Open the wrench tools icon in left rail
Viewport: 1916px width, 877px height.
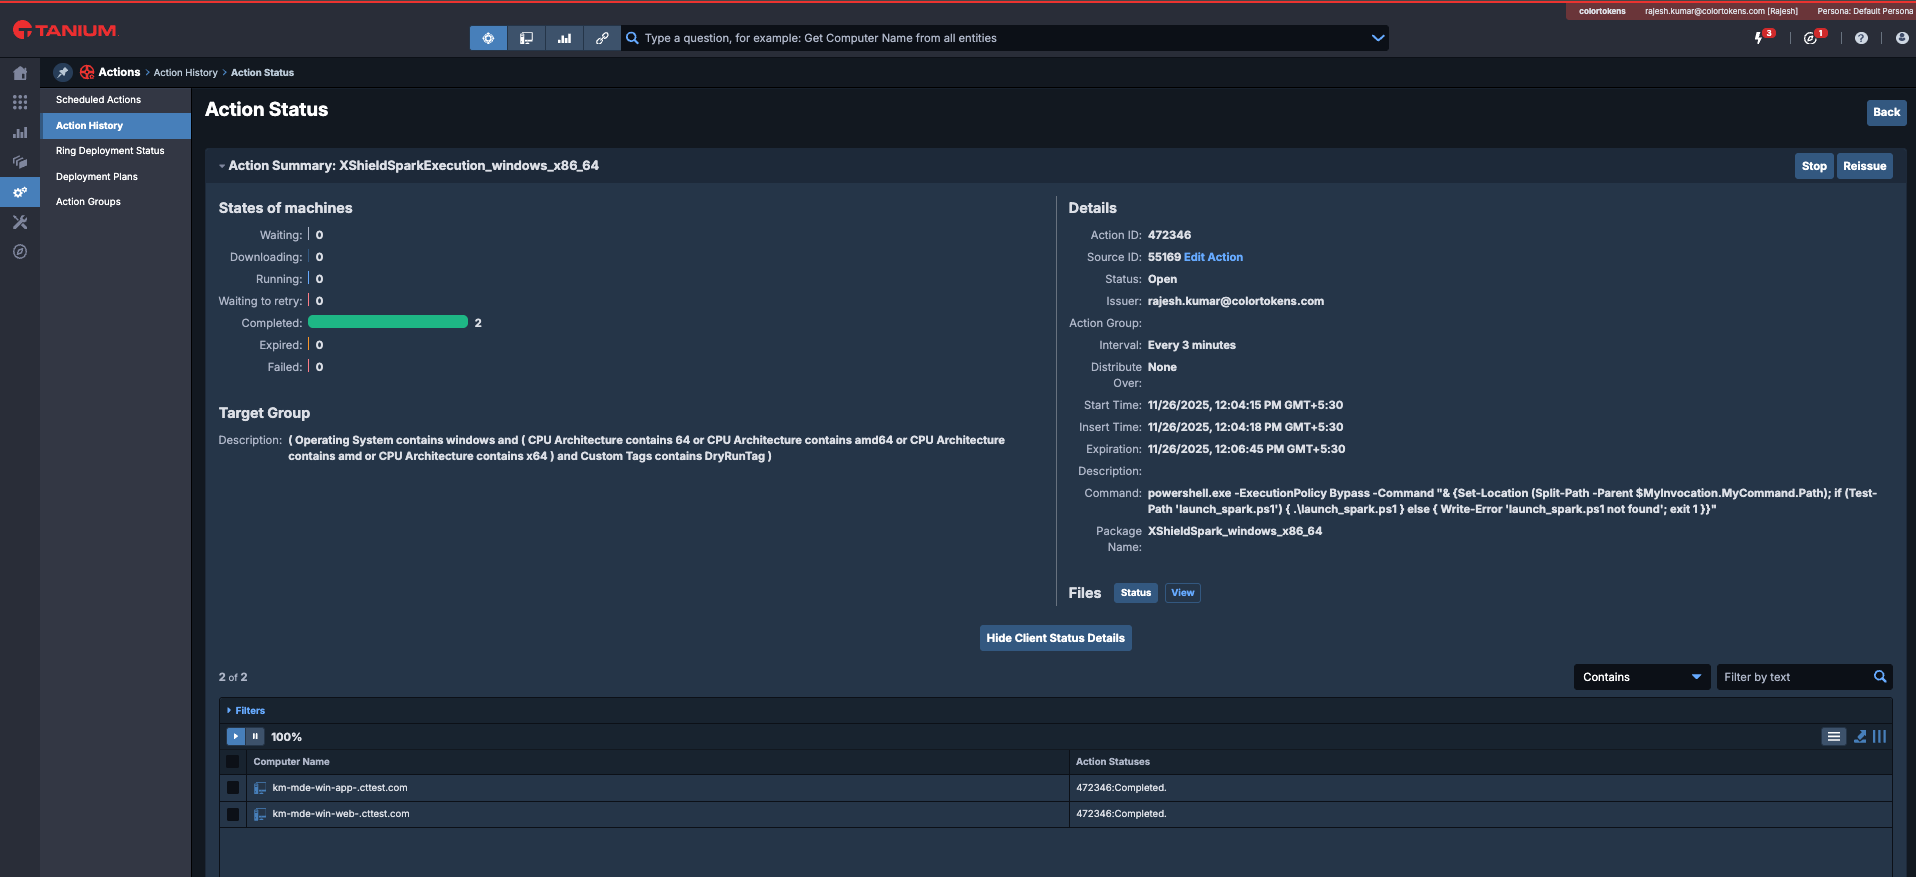click(x=20, y=222)
